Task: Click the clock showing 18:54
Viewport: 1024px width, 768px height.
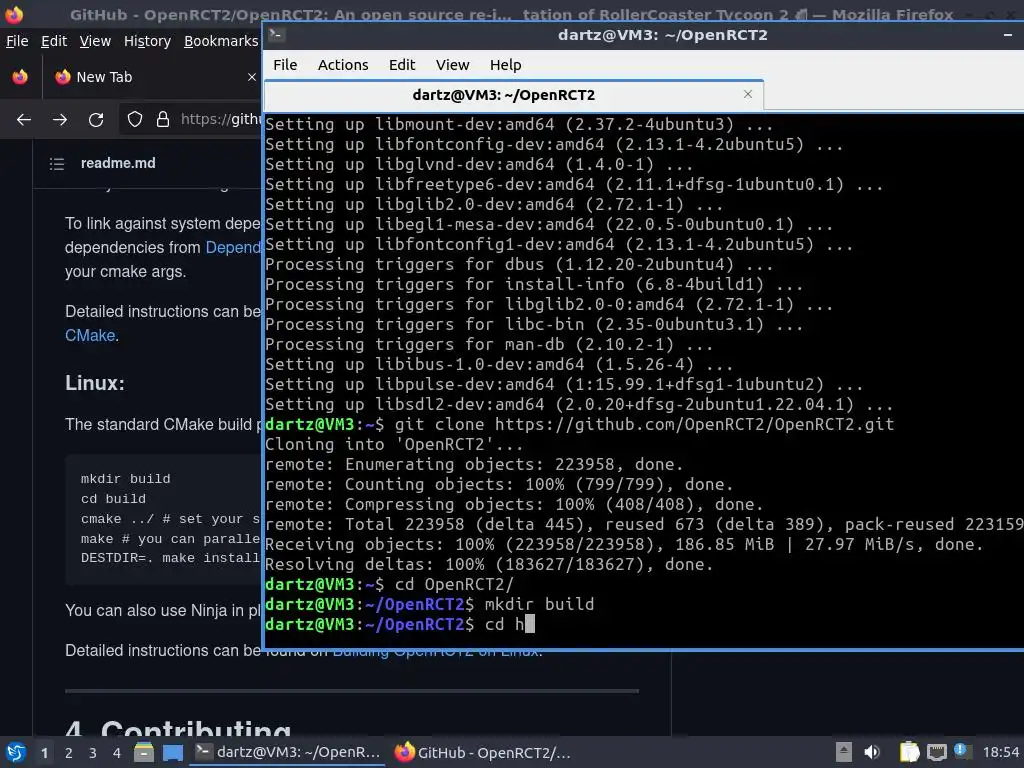Action: point(1000,752)
